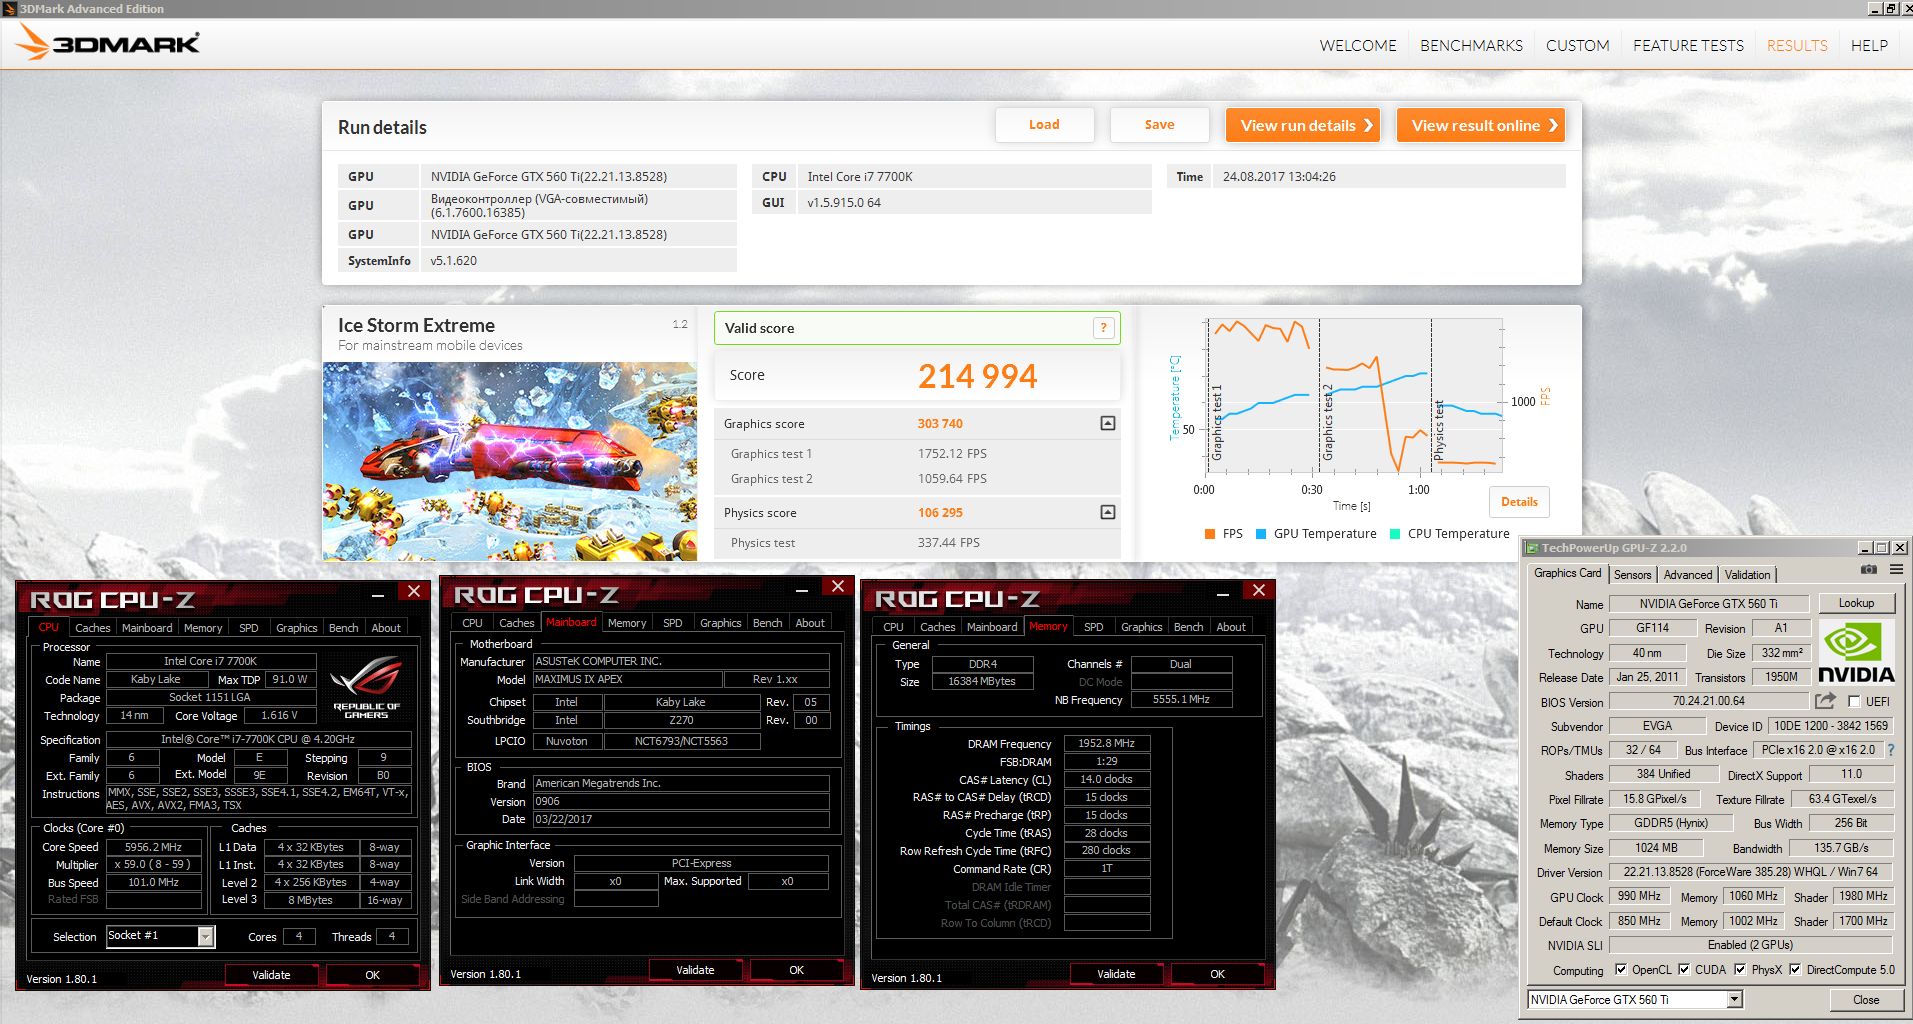Click the BIOS Version field in GPU-Z
This screenshot has height=1024, width=1913.
(x=1709, y=701)
